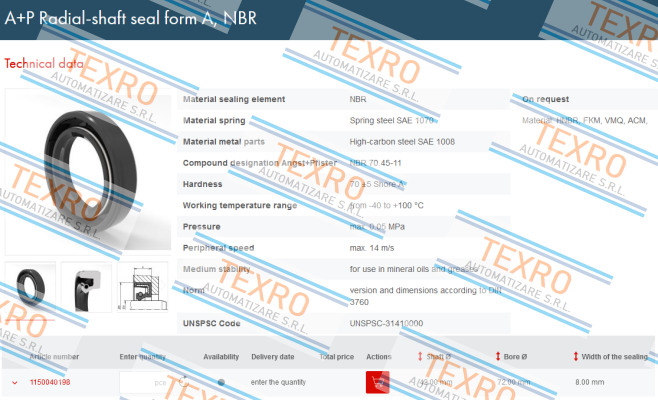Viewport: 658px width, 400px height.
Task: Open the large radial-shaft seal product image
Action: pos(88,172)
